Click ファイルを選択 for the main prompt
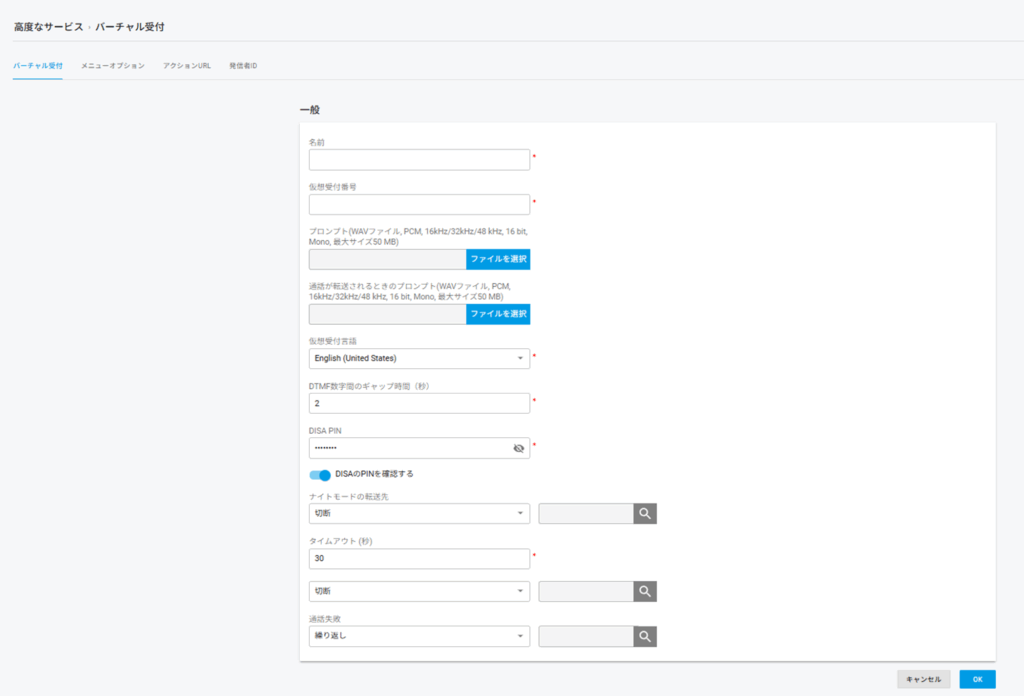Screen dimensions: 1024x696 click(x=498, y=259)
